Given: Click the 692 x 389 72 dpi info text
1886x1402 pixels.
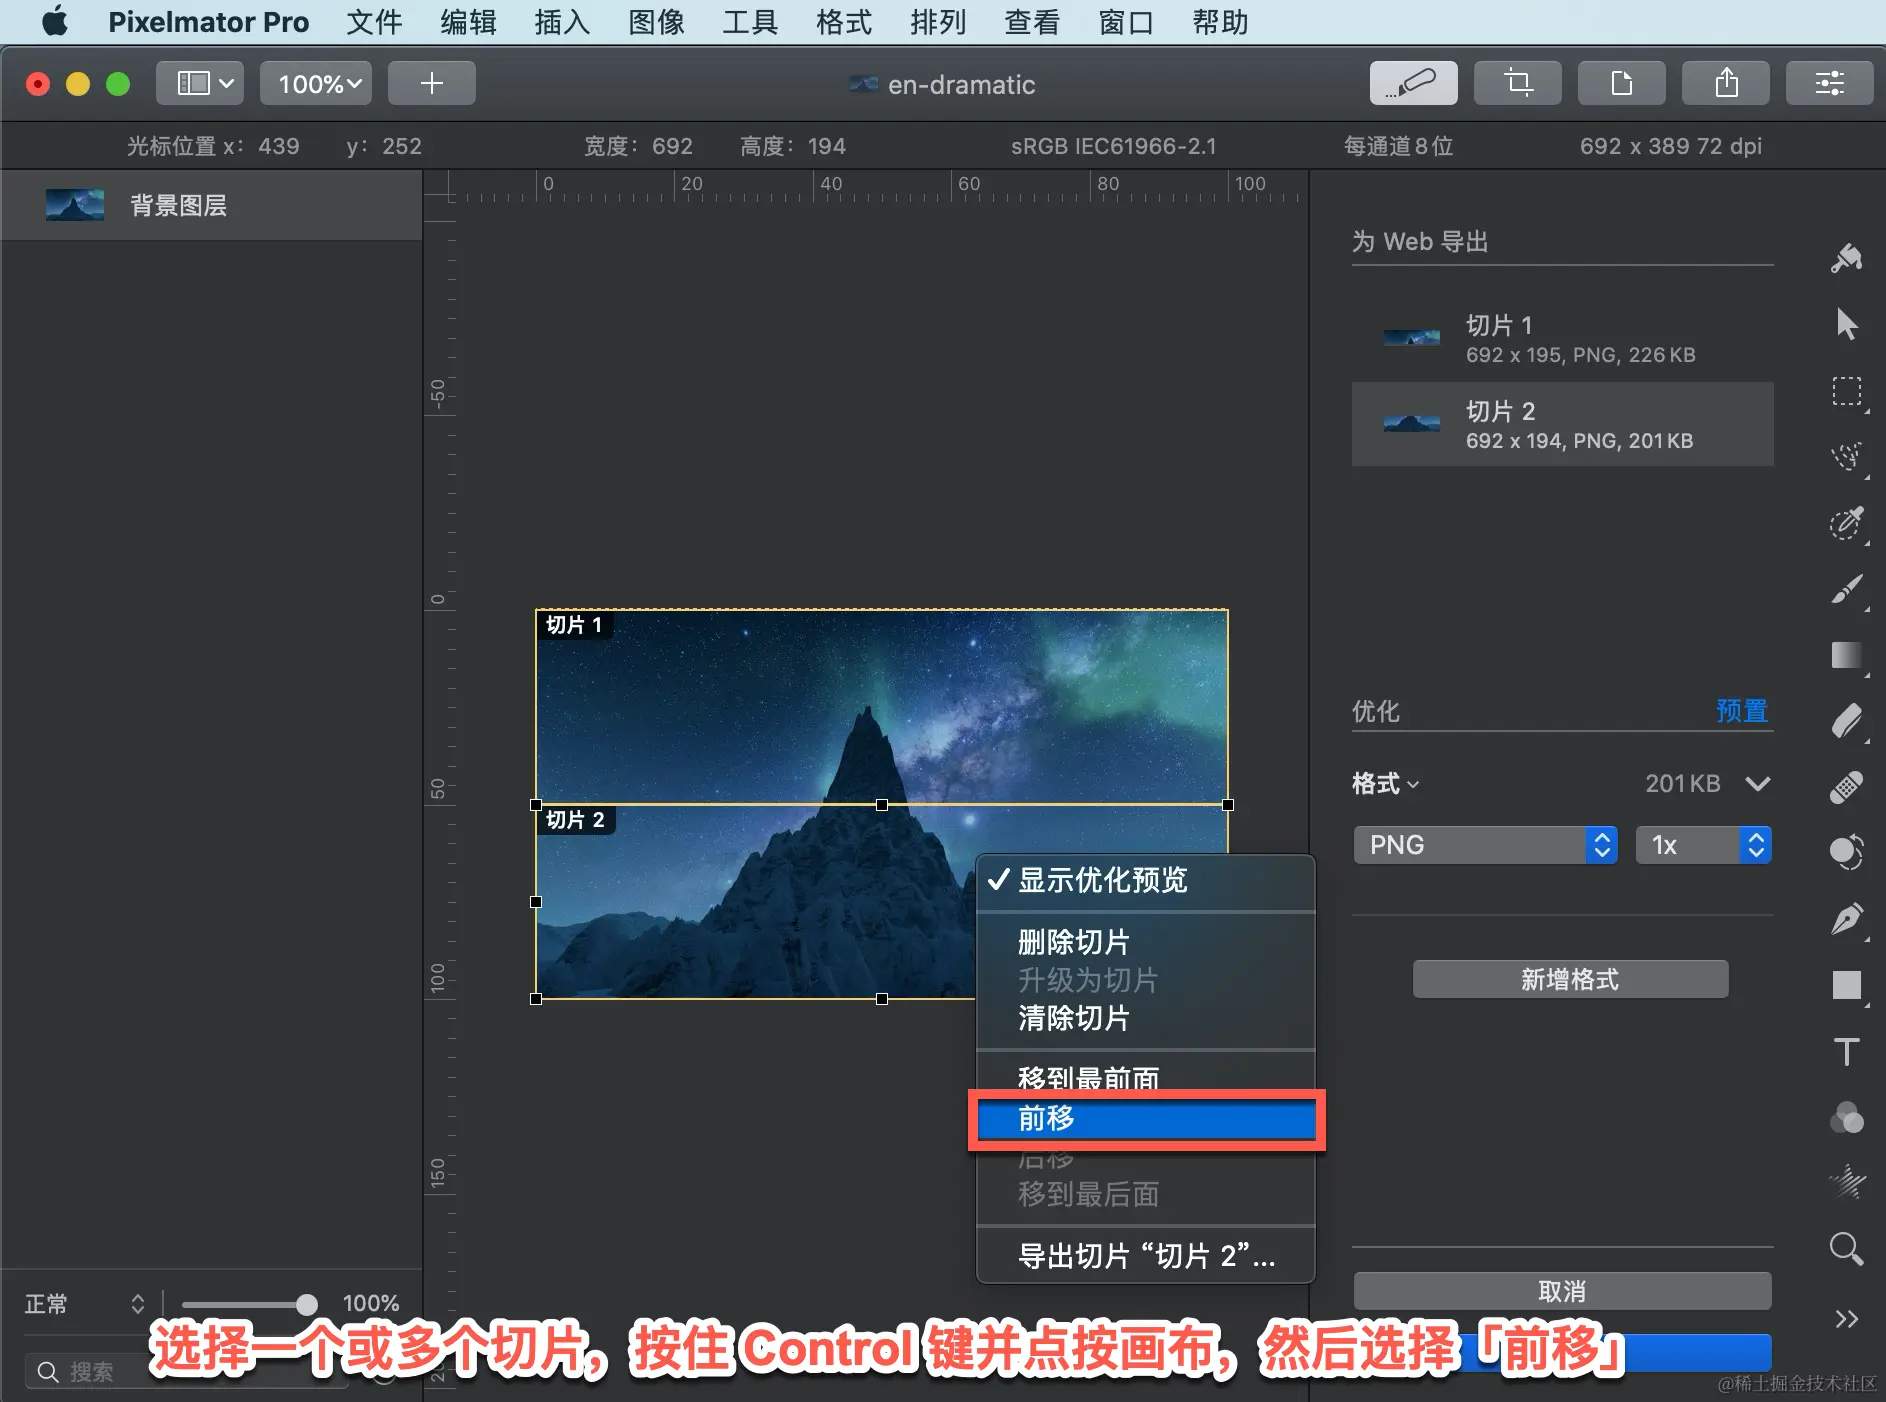Looking at the screenshot, I should tap(1670, 146).
